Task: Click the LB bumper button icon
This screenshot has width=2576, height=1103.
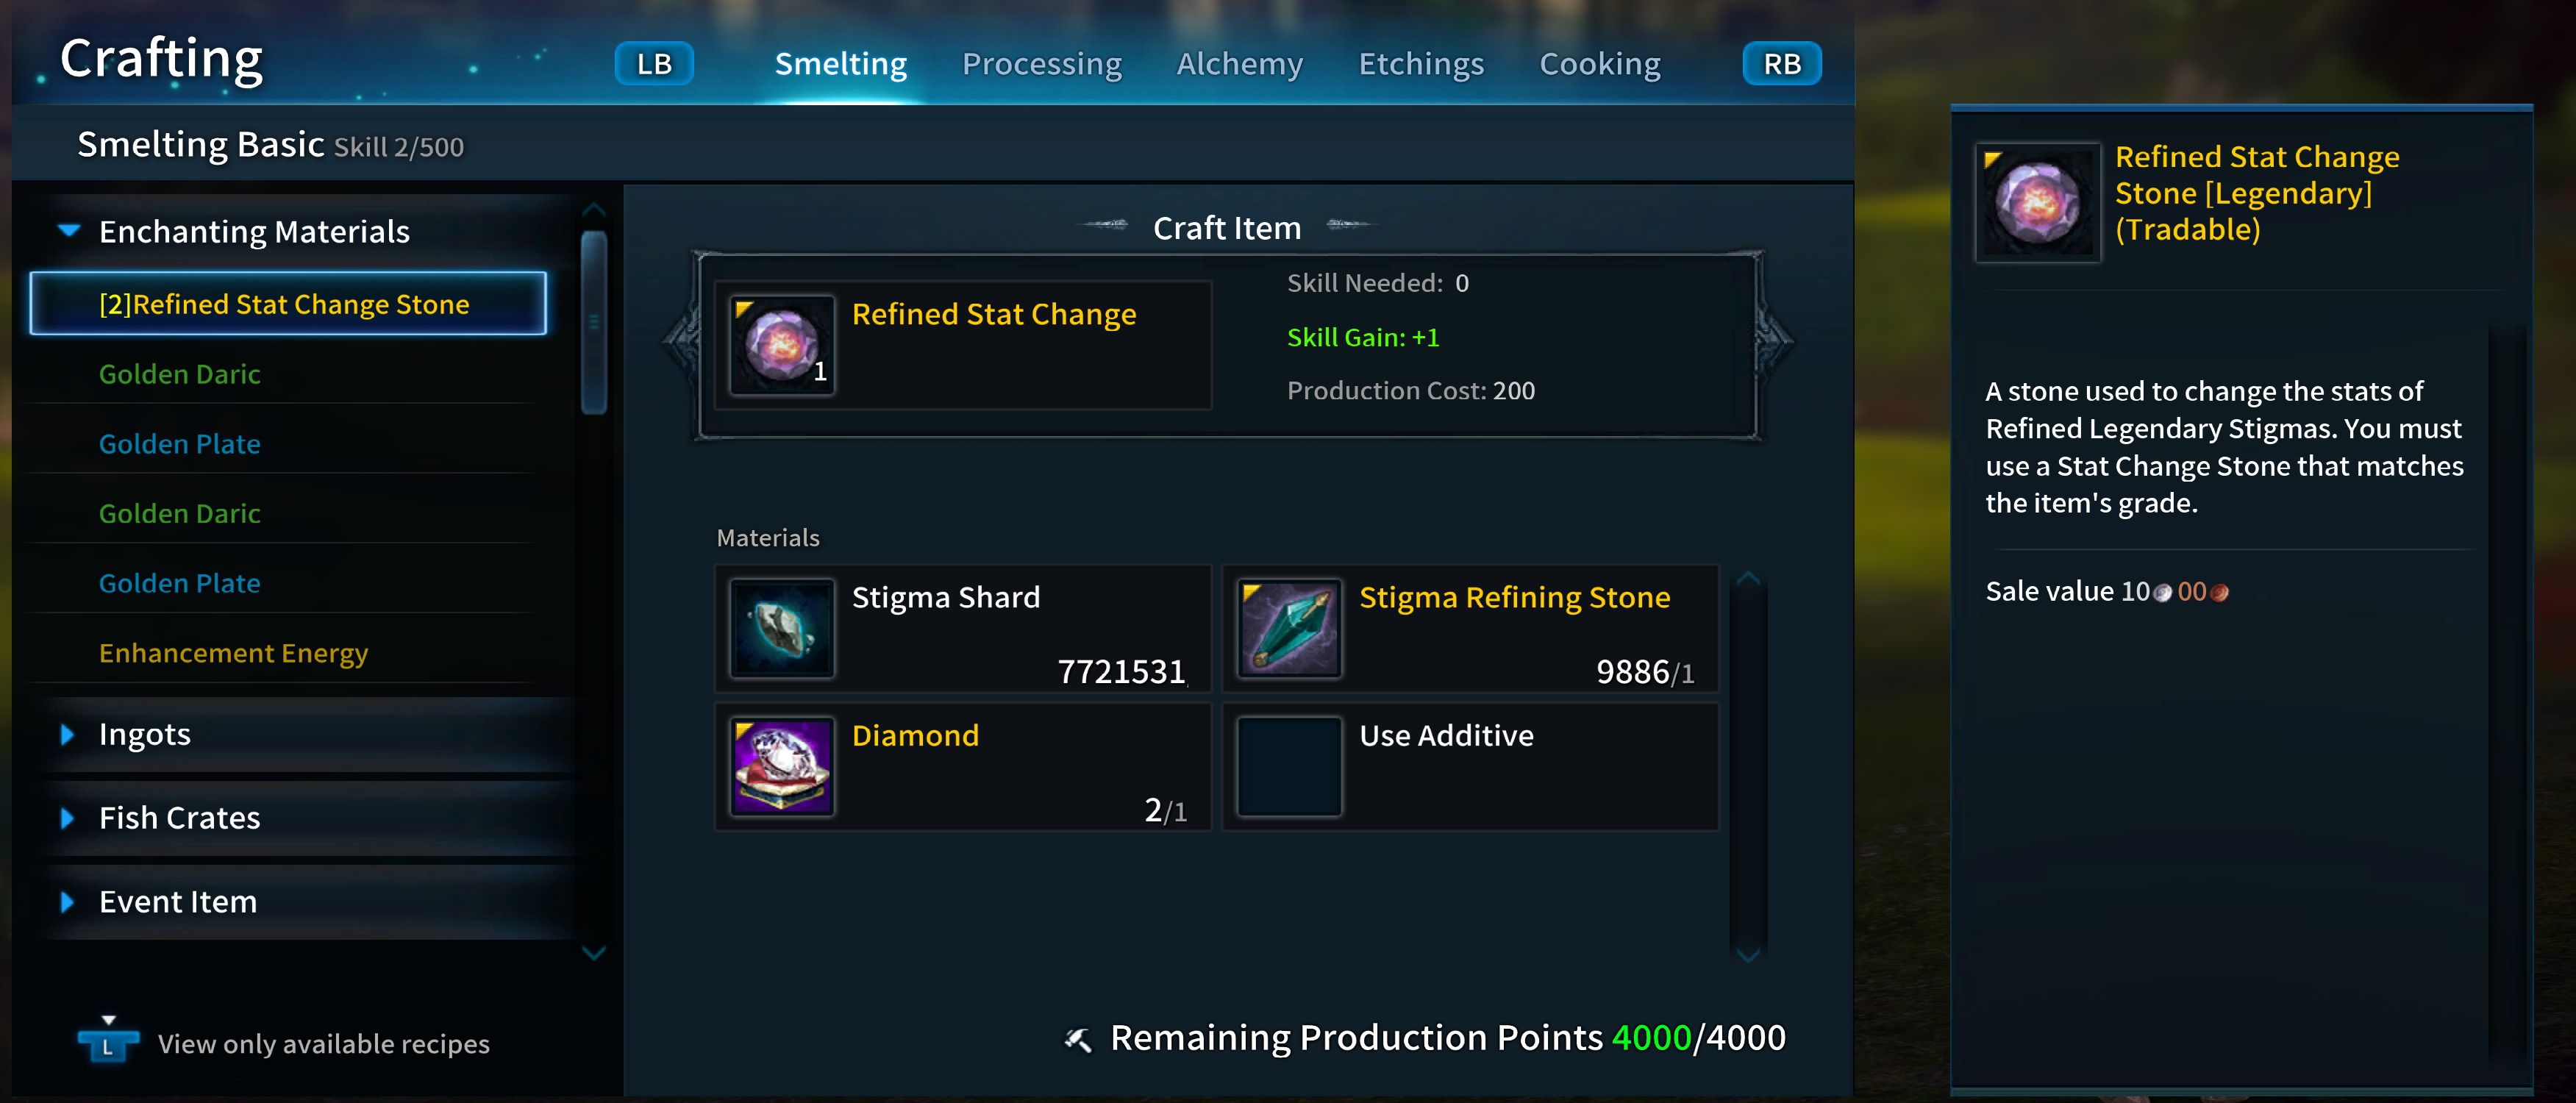Action: coord(654,64)
